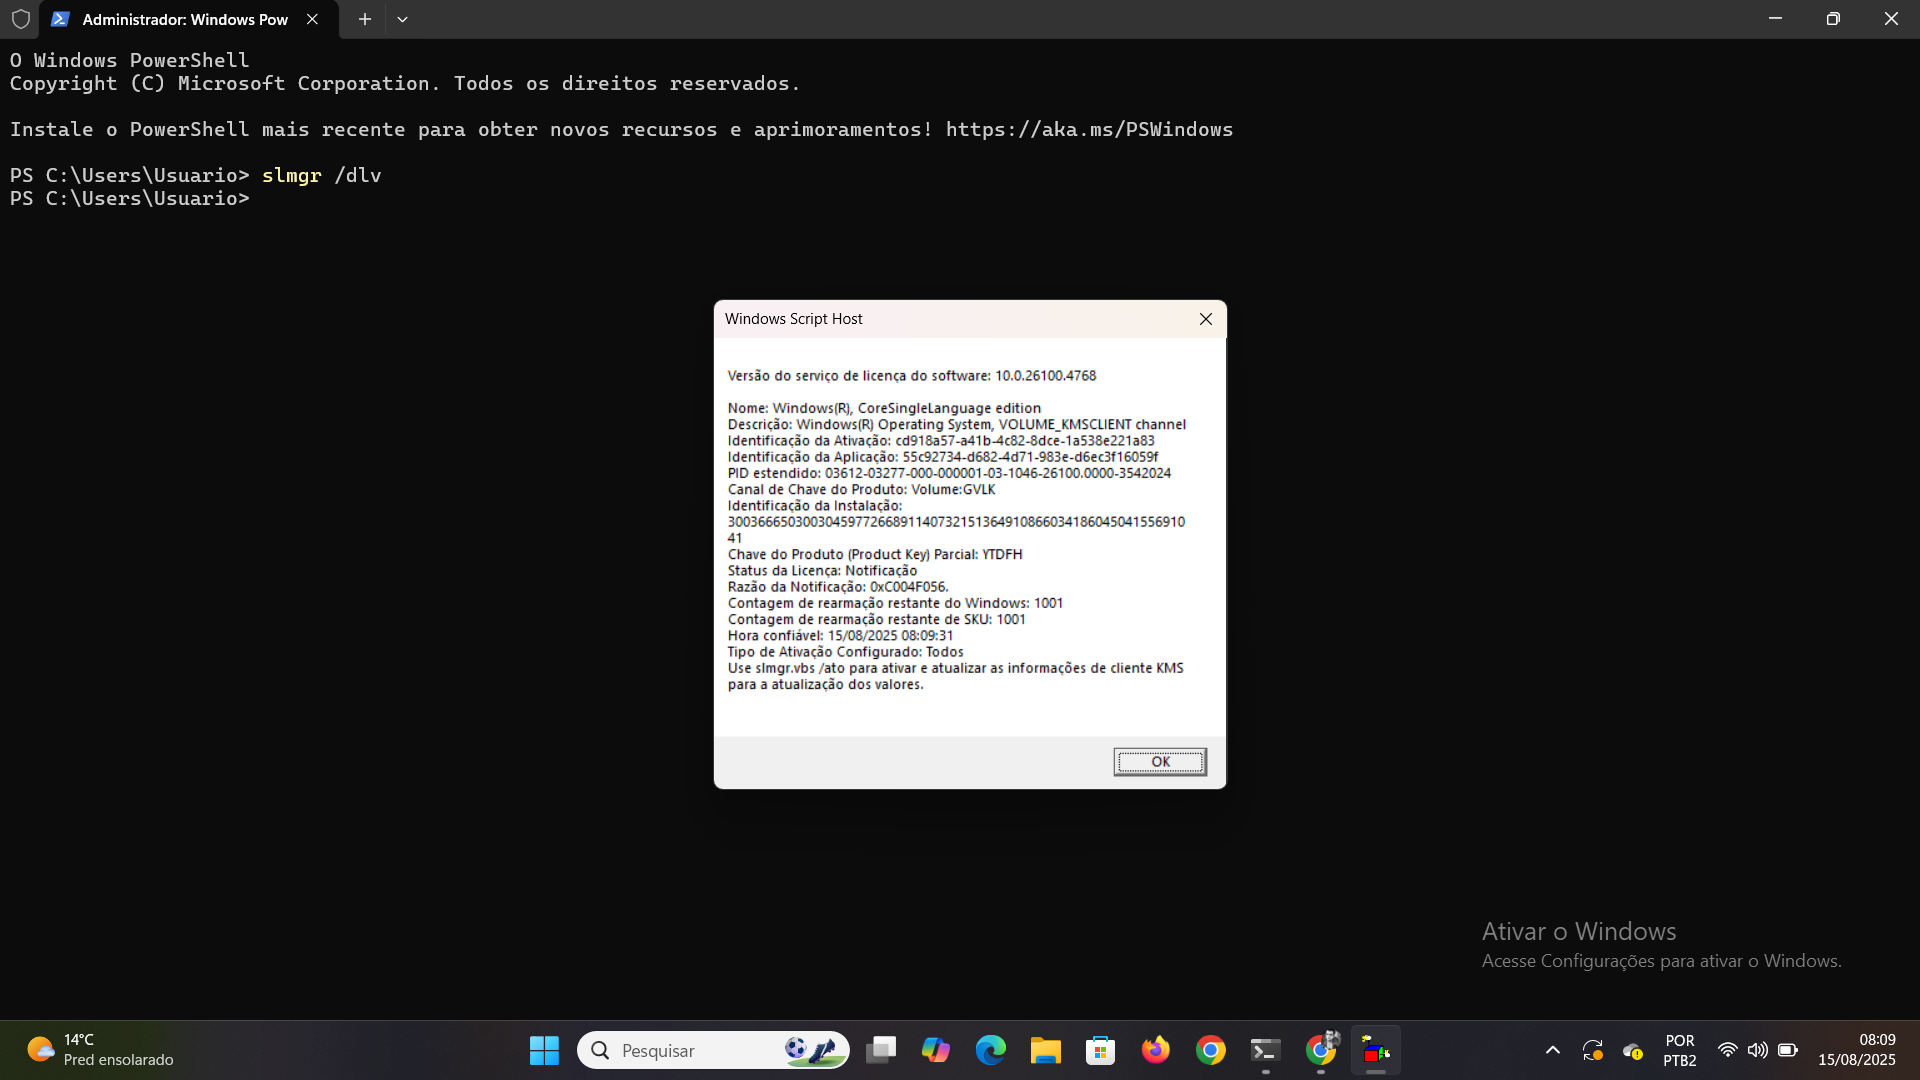Switch to Windows Terminal taskbar icon
Screen dimensions: 1920x1080
[x=1266, y=1050]
